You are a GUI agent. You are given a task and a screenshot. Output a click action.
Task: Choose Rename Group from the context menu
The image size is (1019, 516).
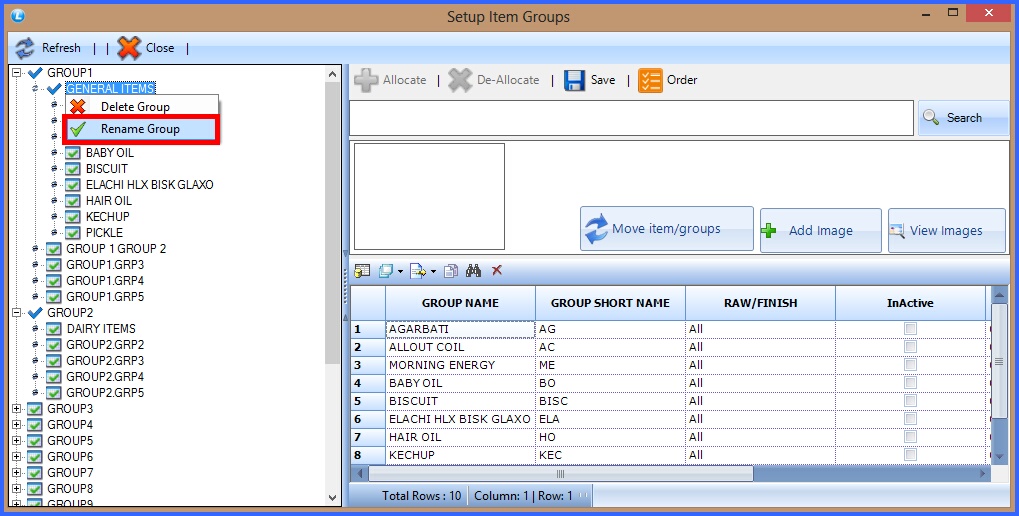[140, 129]
